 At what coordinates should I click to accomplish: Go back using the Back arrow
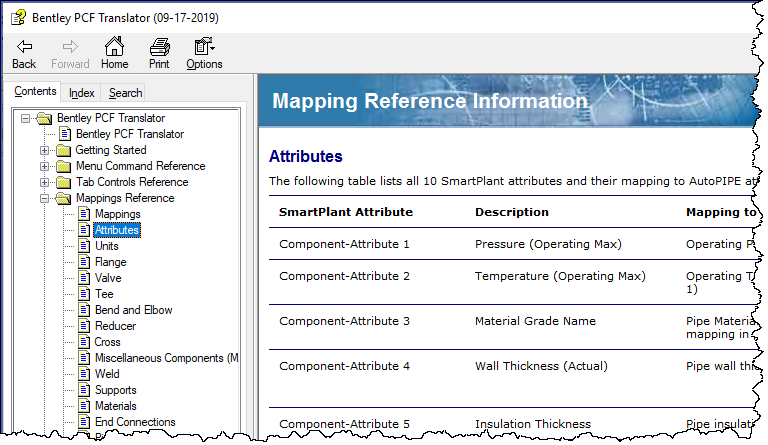[x=24, y=54]
